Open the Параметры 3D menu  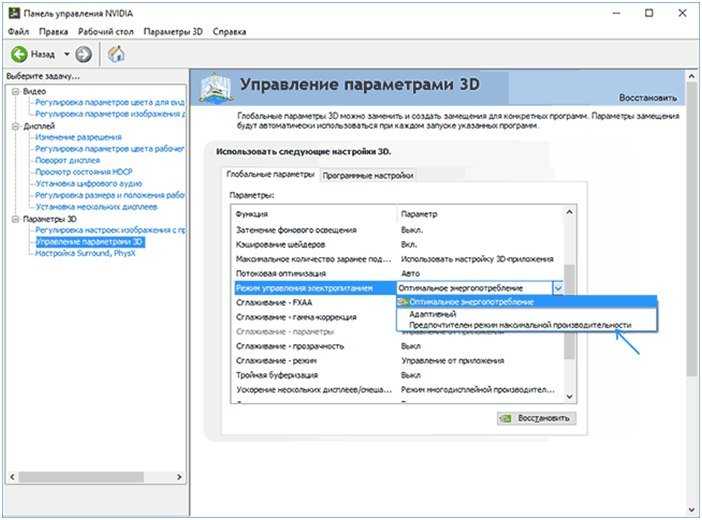coord(173,32)
